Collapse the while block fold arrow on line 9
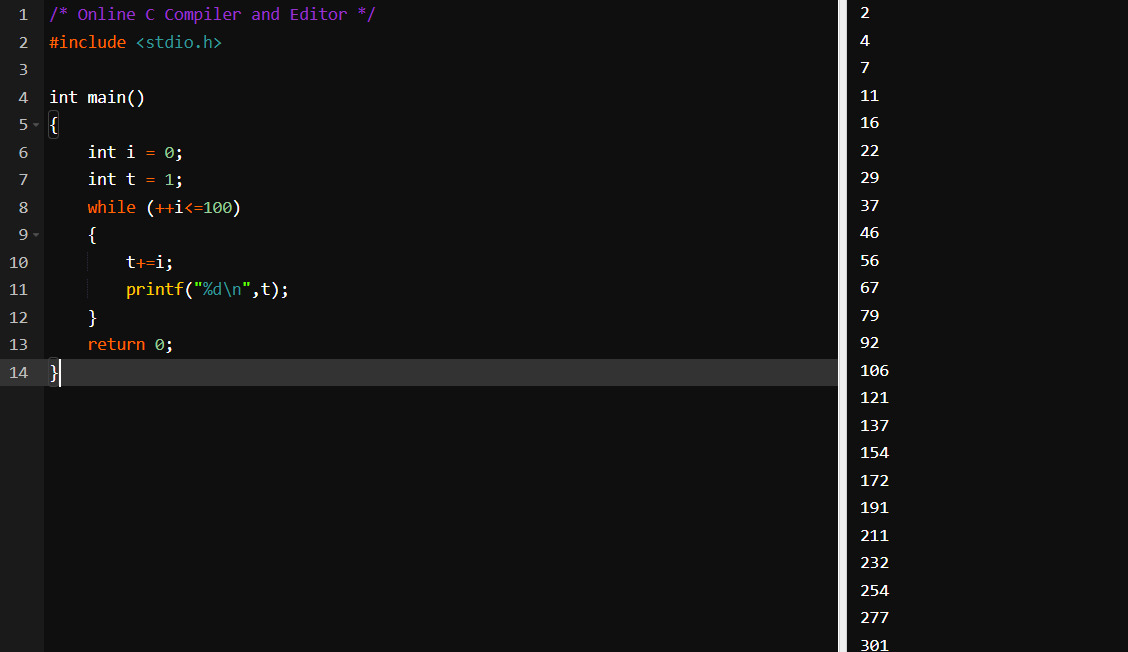This screenshot has width=1128, height=652. (36, 235)
